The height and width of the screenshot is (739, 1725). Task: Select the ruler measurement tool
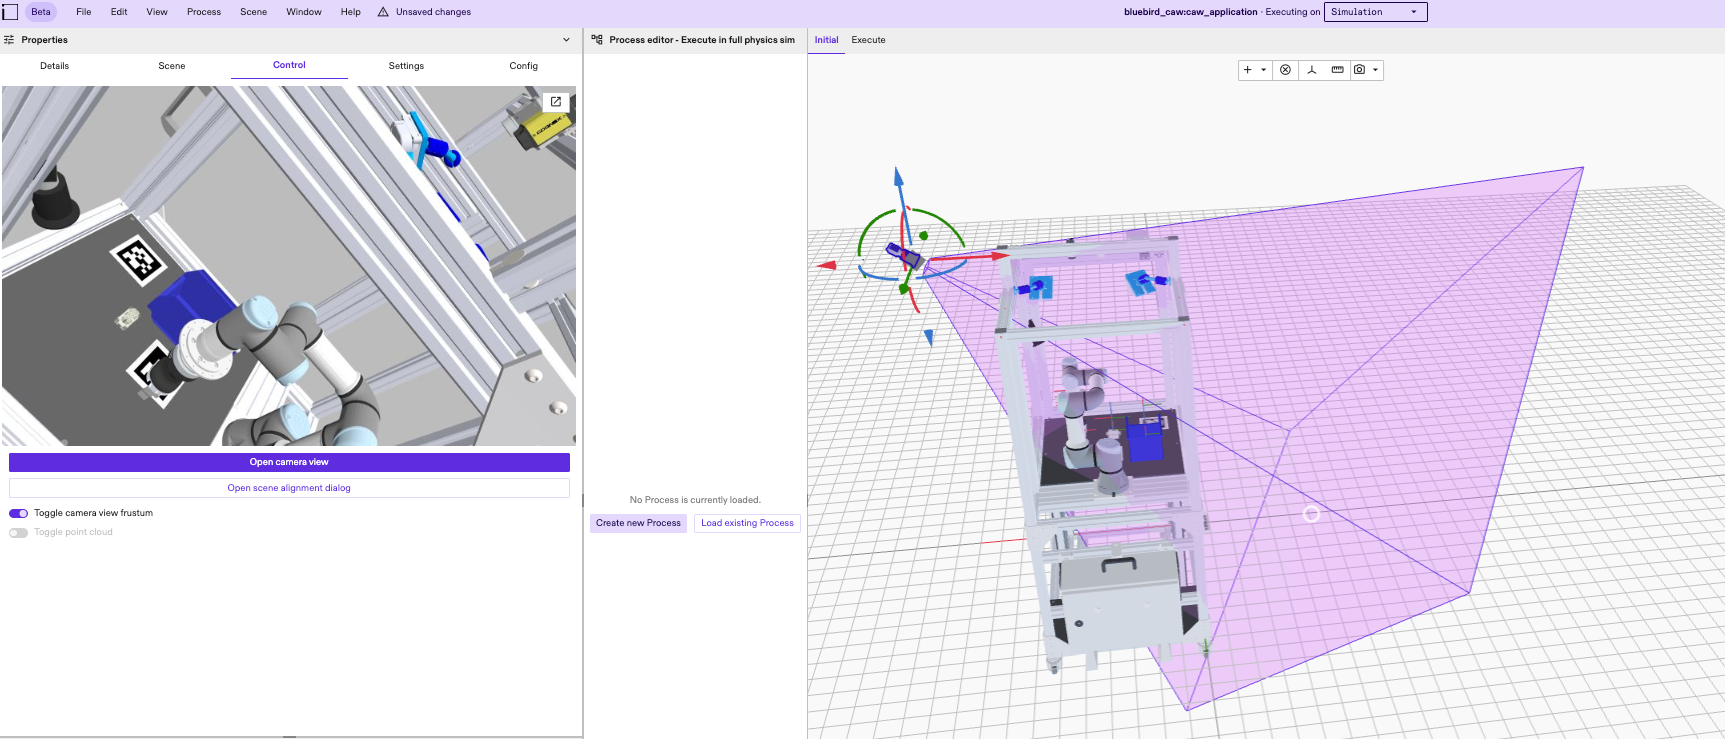point(1337,70)
